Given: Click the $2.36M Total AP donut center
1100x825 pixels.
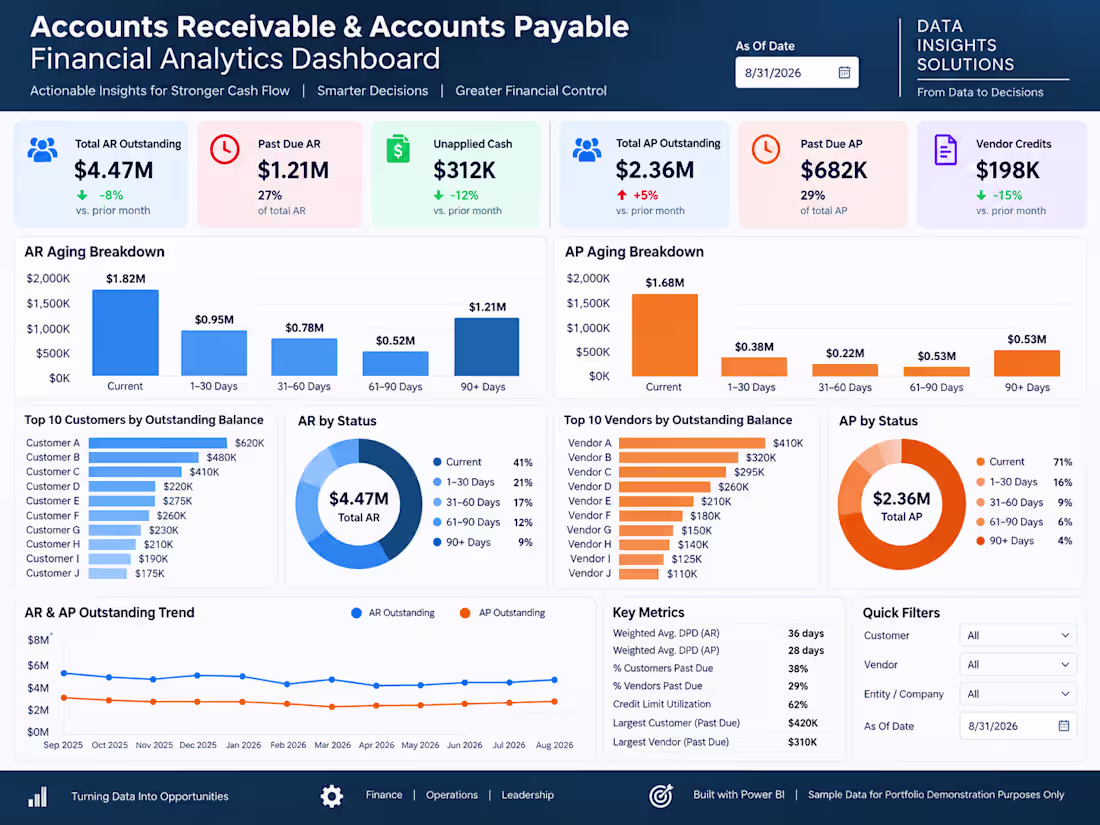Looking at the screenshot, I should pyautogui.click(x=901, y=505).
